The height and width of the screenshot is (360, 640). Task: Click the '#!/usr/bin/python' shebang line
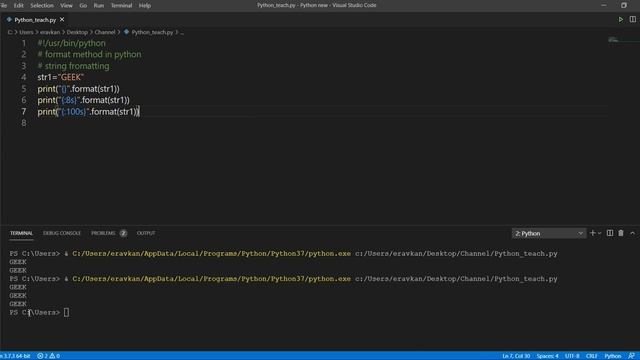[71, 43]
